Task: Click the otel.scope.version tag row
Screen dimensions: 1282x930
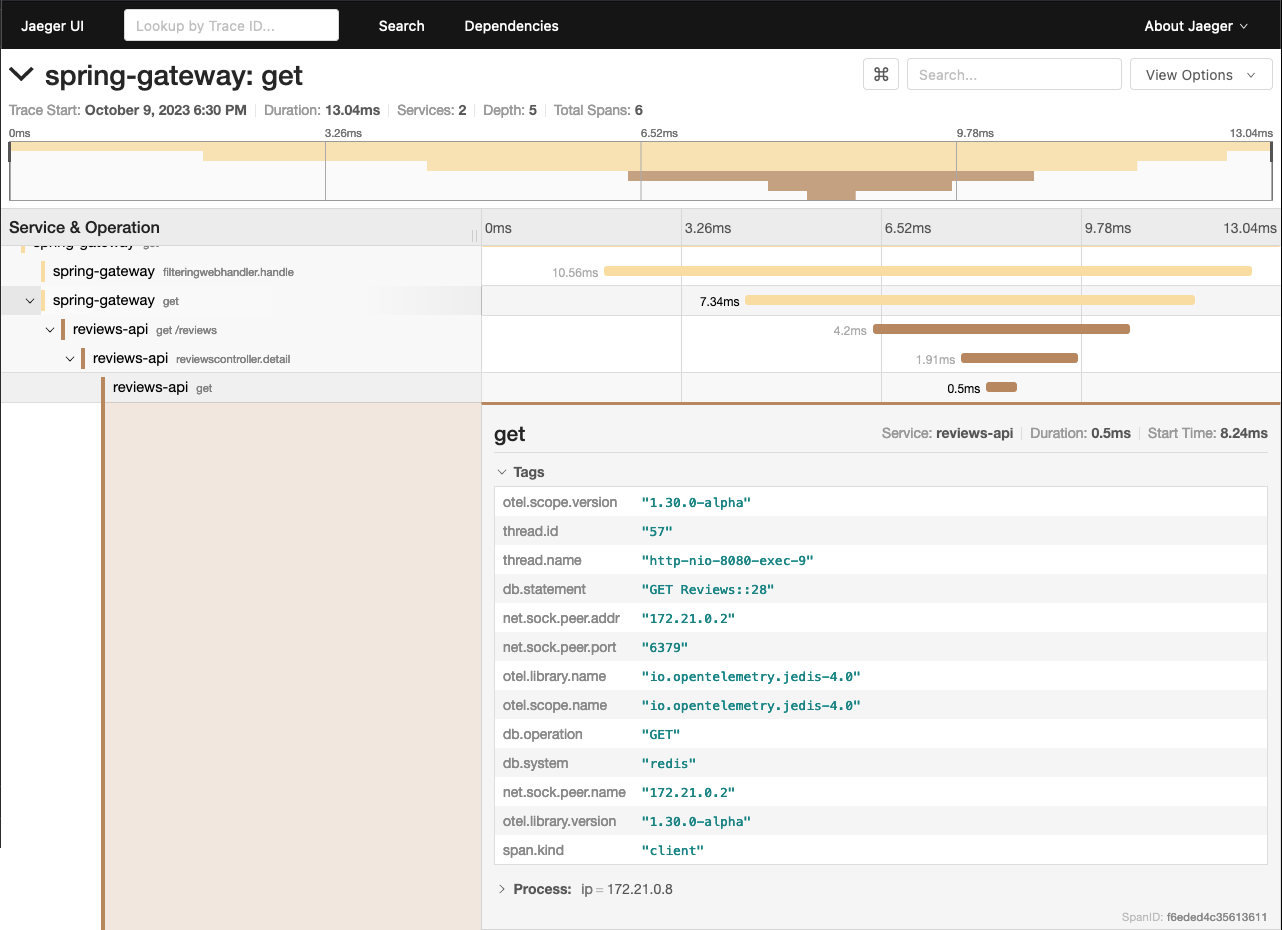Action: pos(881,502)
